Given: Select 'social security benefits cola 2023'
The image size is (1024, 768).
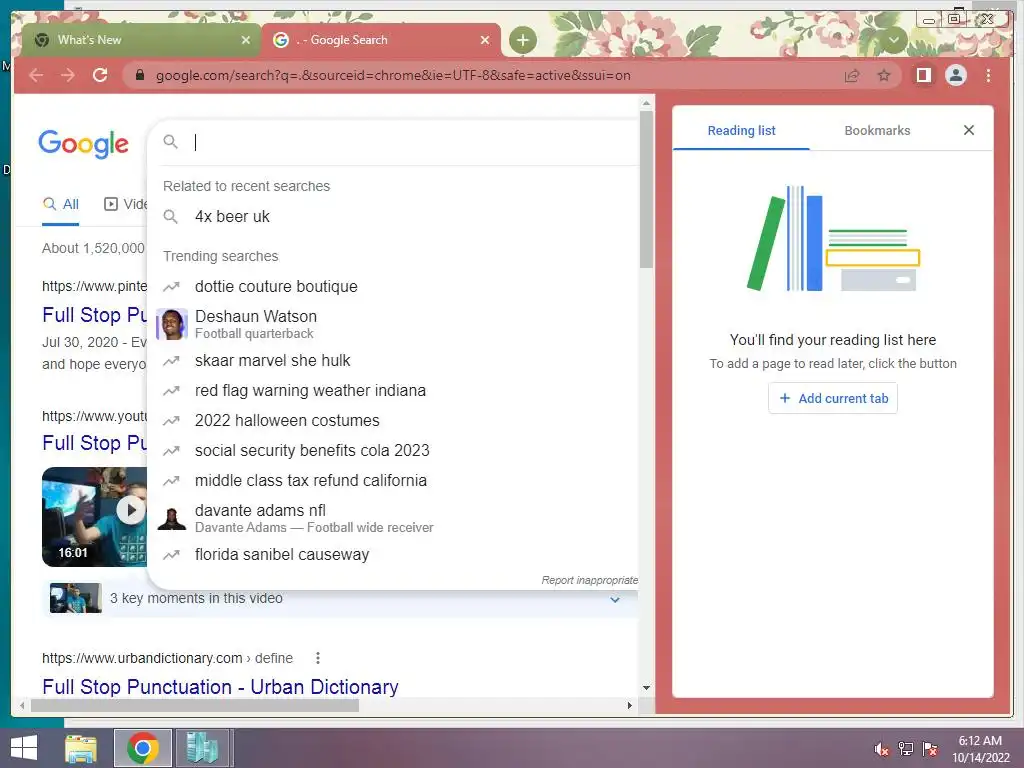Looking at the screenshot, I should point(392,451).
